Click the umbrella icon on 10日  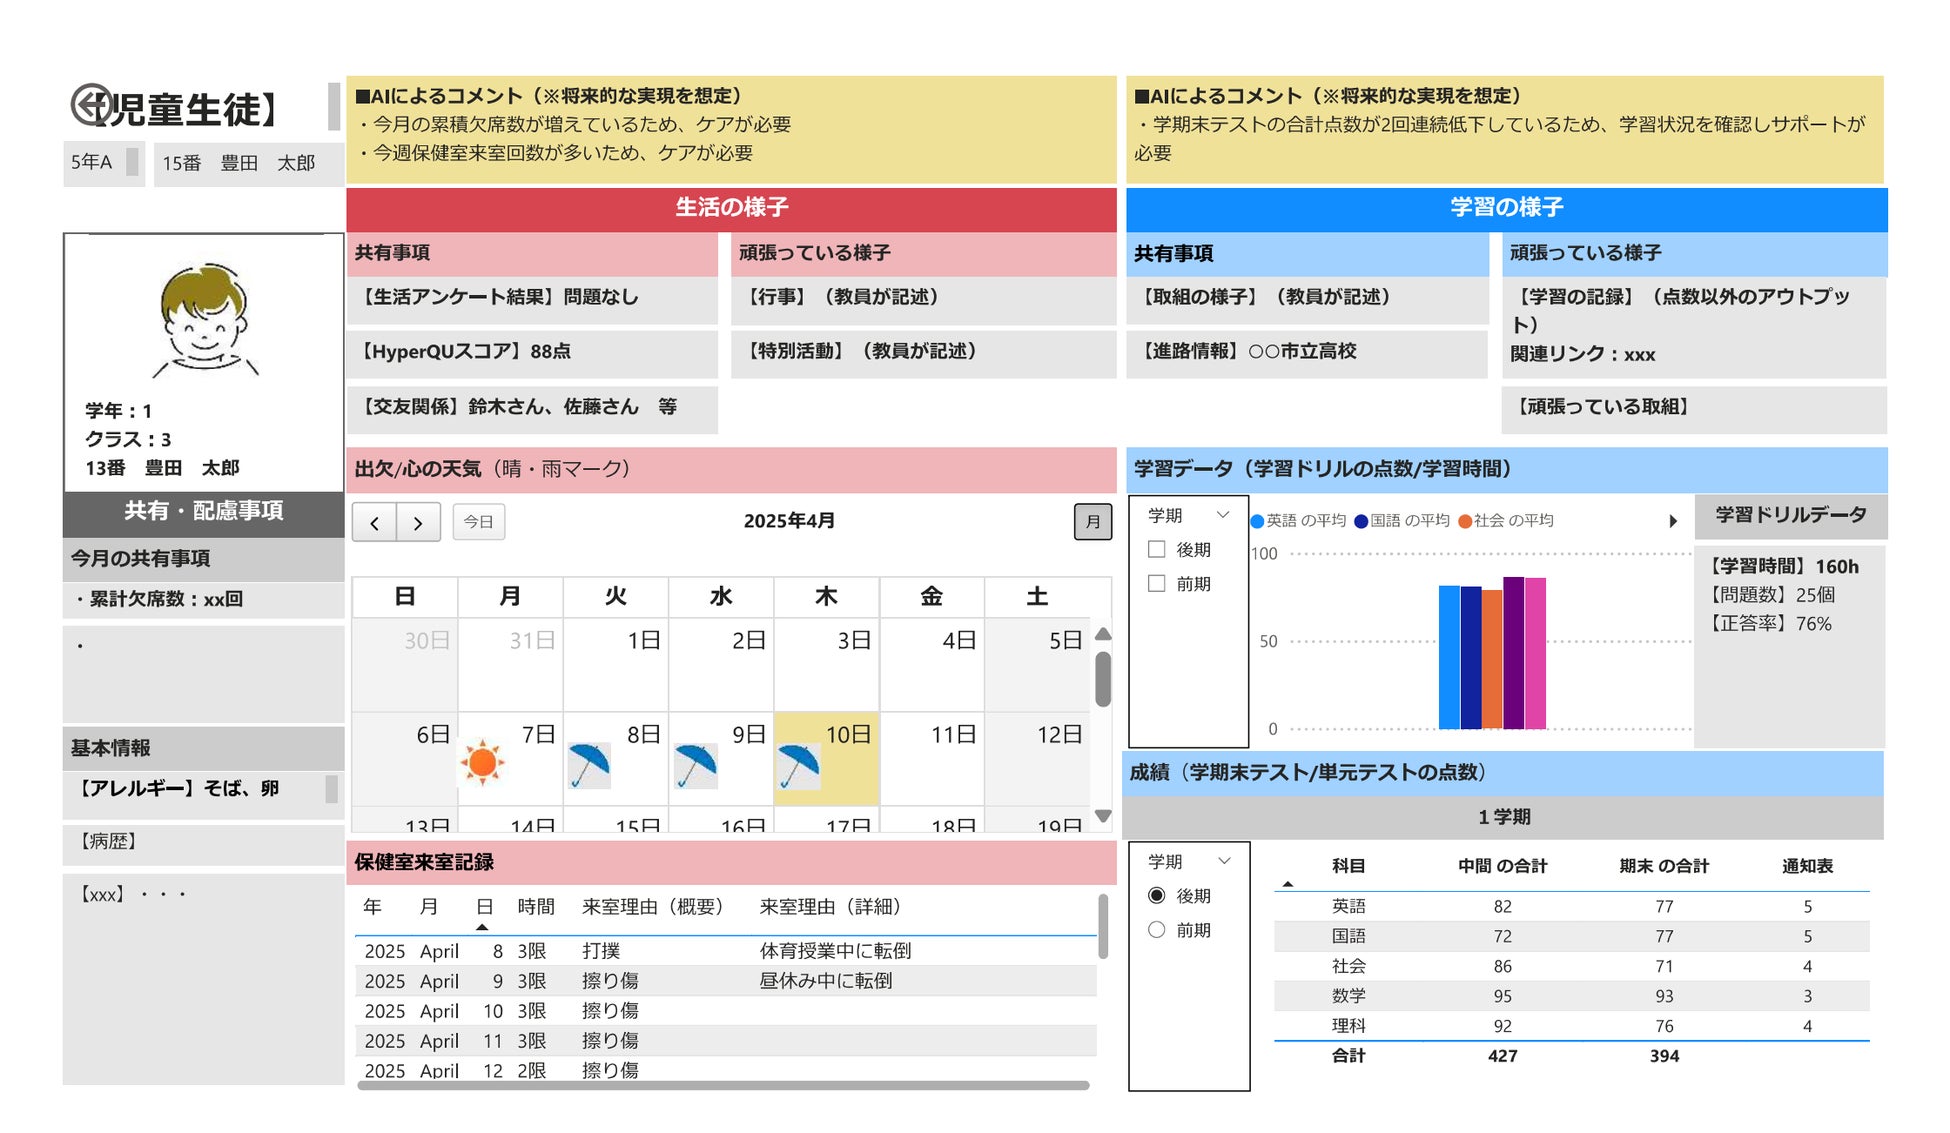[x=798, y=766]
